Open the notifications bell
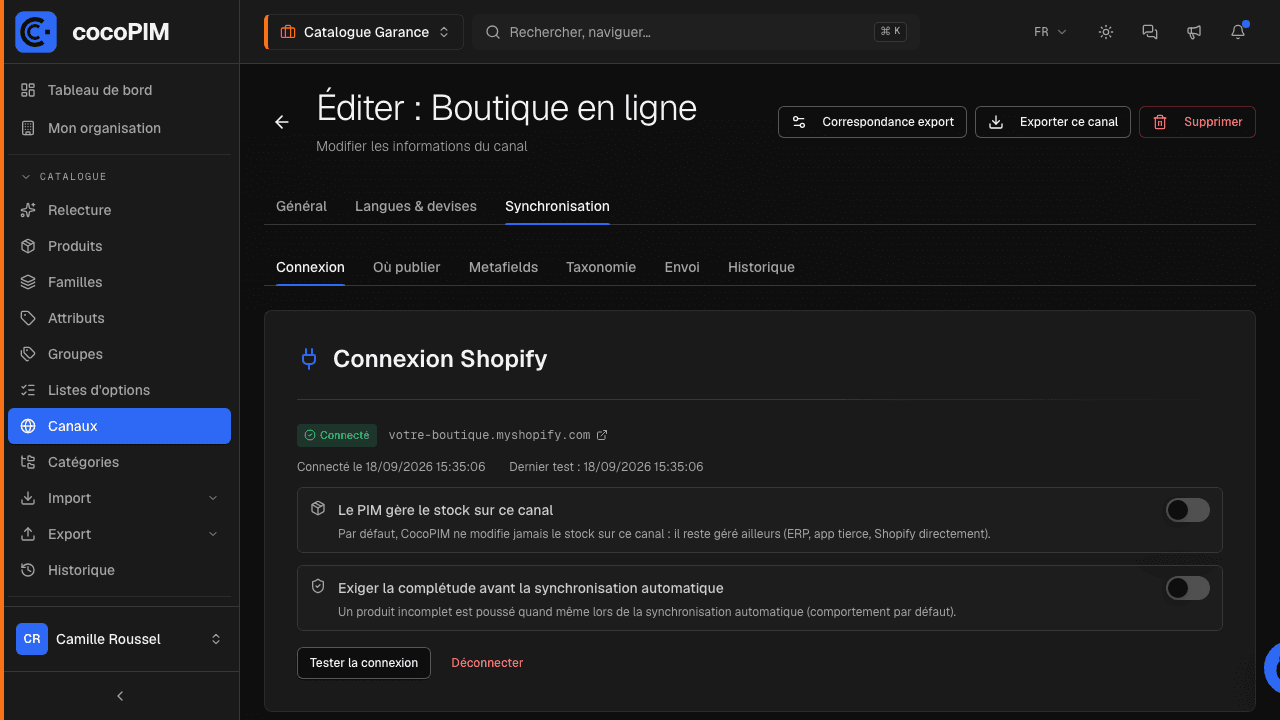The image size is (1280, 720). click(x=1238, y=32)
